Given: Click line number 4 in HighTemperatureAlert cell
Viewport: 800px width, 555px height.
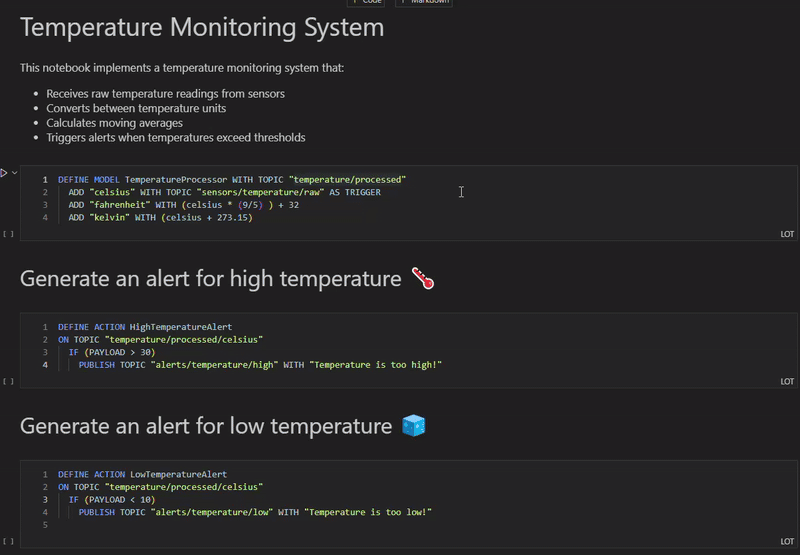Looking at the screenshot, I should [x=45, y=365].
